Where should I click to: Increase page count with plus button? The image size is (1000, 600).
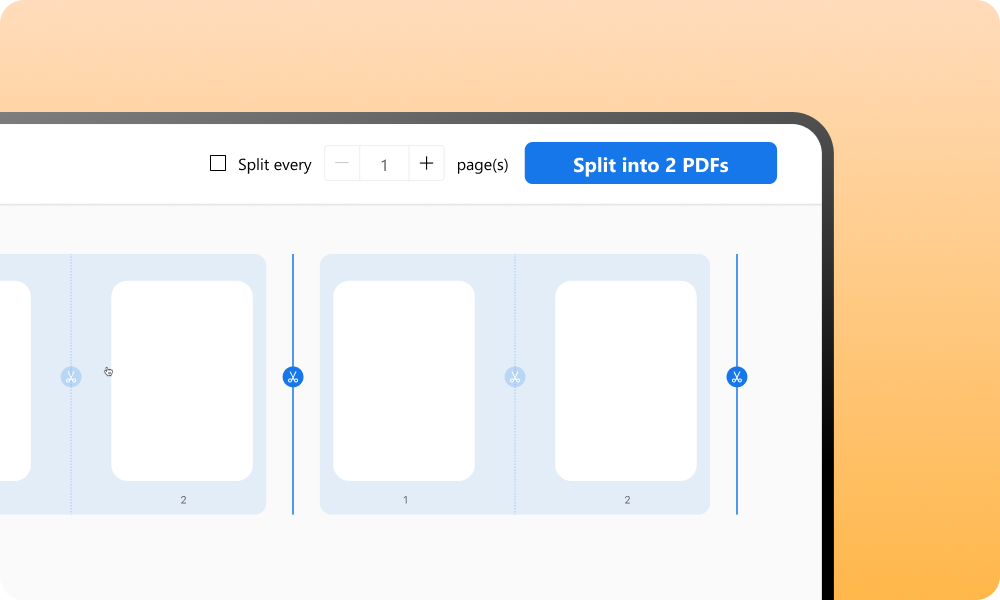[427, 164]
